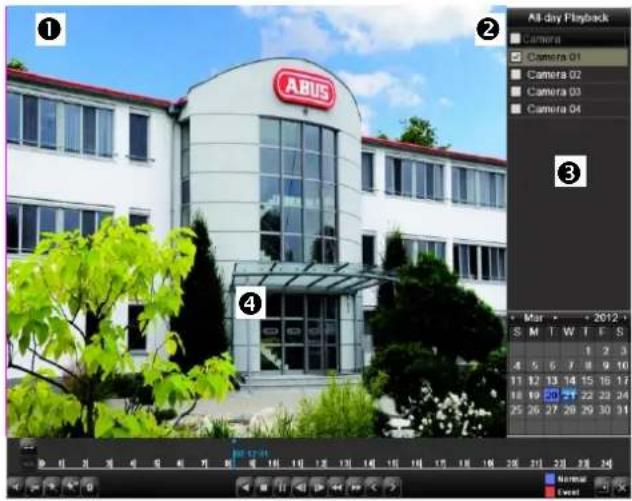Uncheck the Camera 01 checkbox
This screenshot has width=632, height=501.
tap(516, 57)
